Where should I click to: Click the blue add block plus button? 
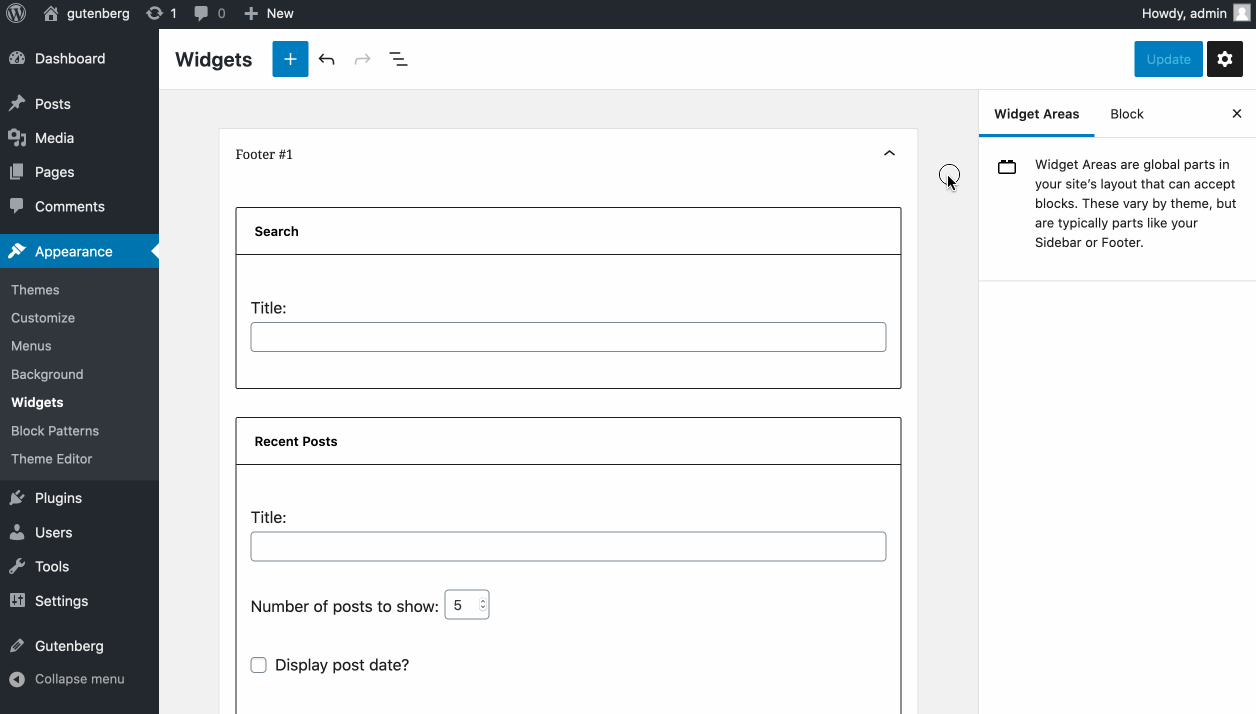[290, 59]
